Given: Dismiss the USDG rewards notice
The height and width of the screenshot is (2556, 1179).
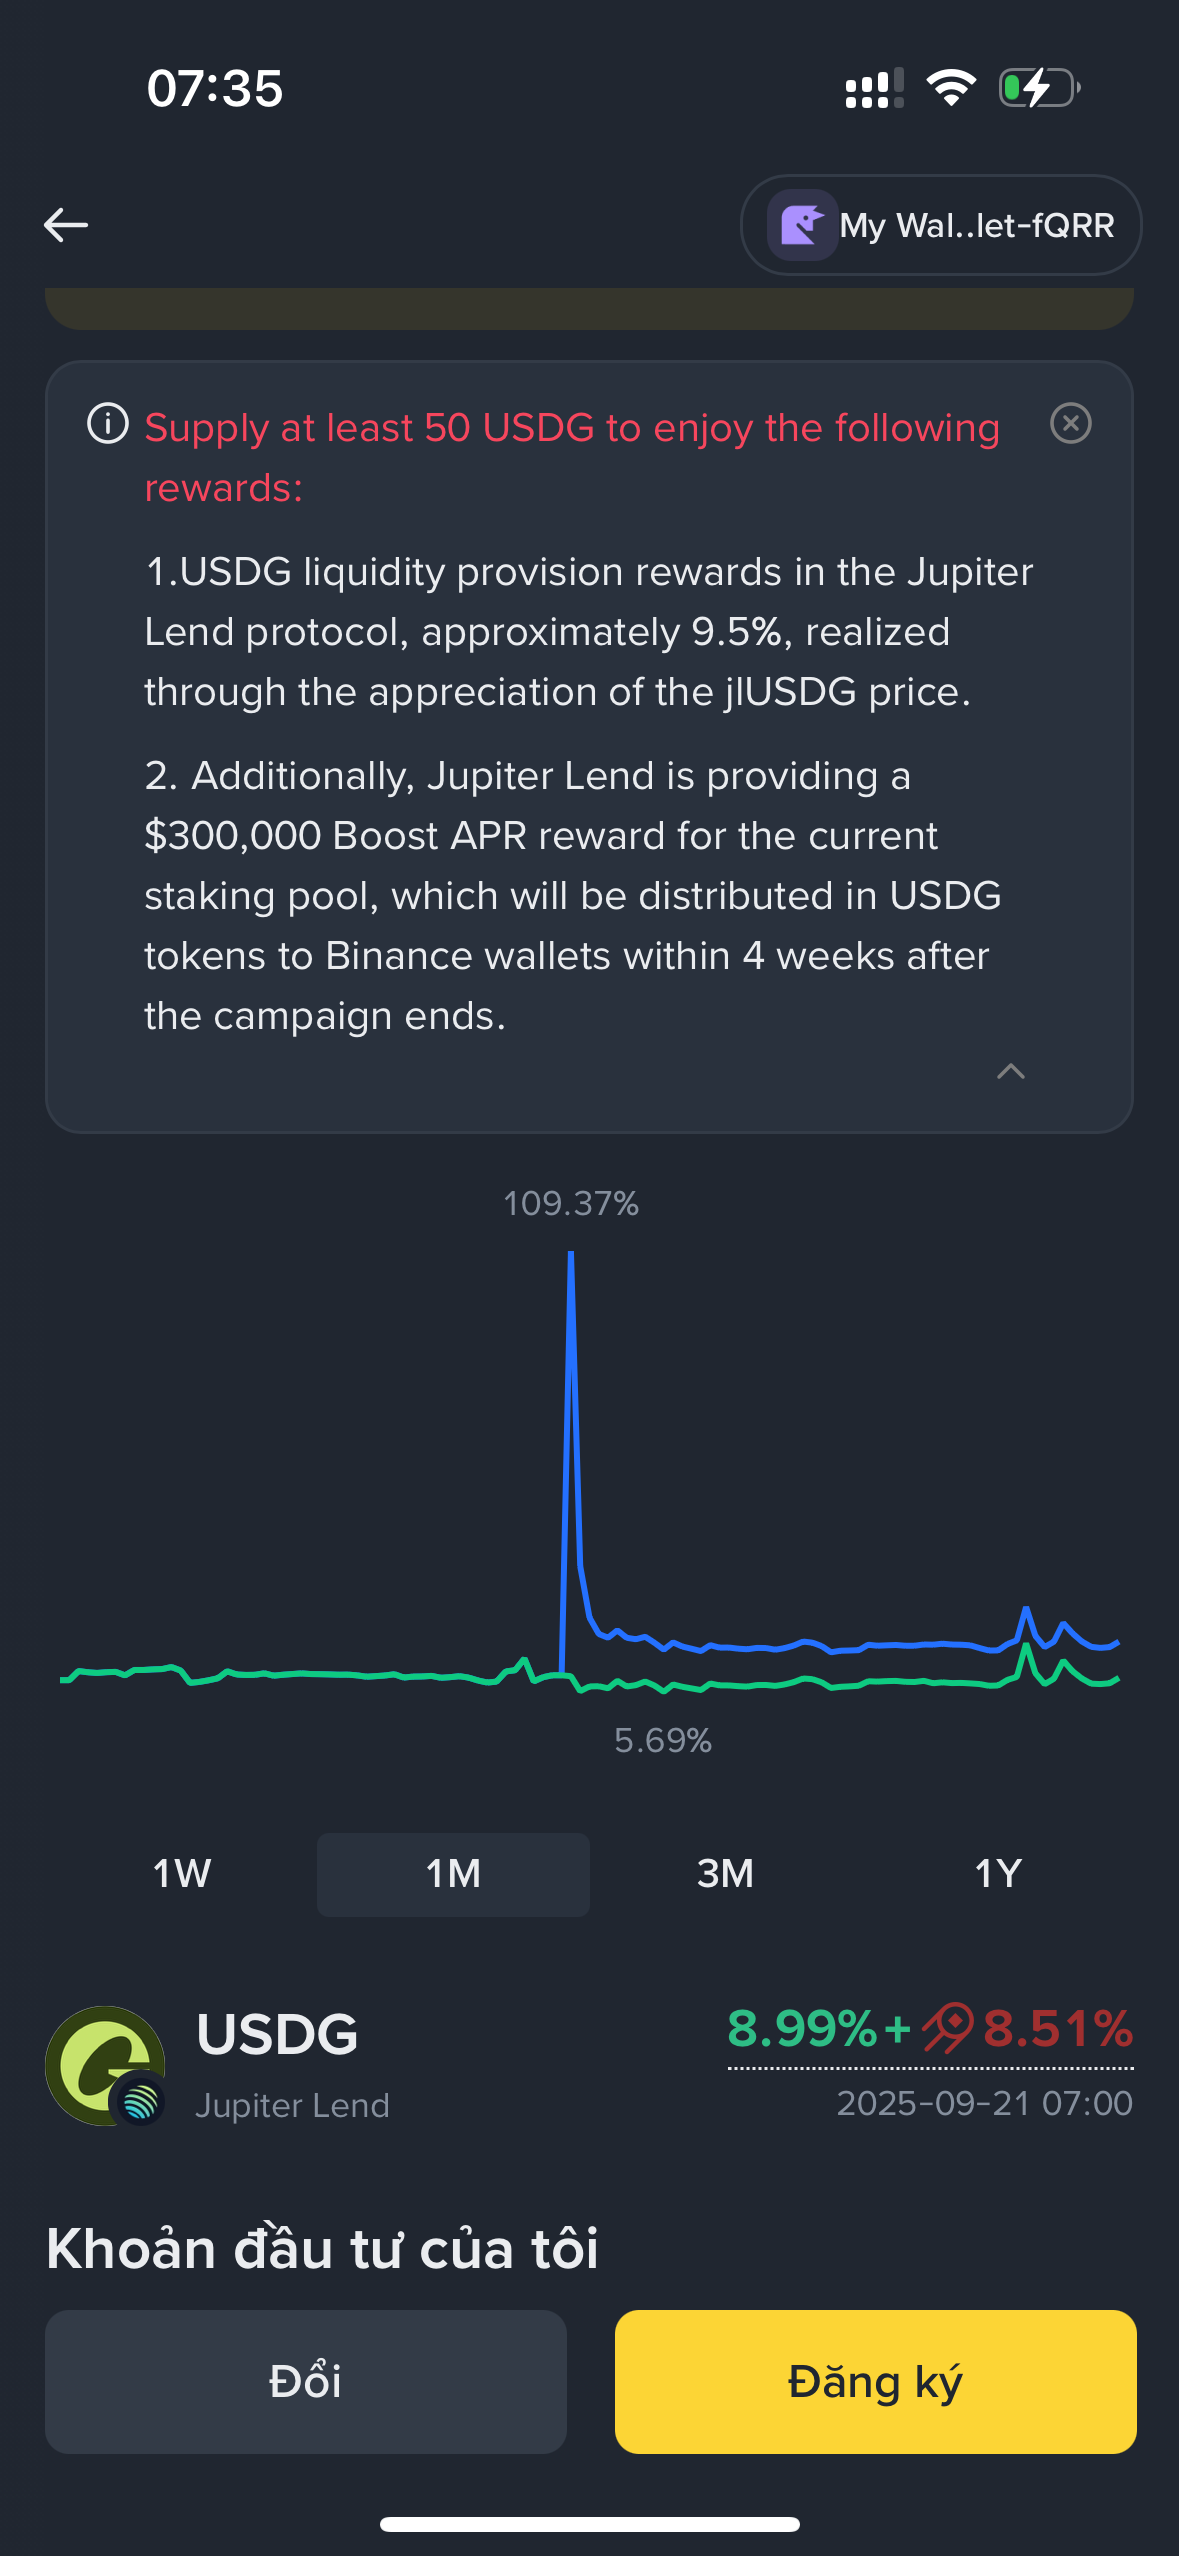Looking at the screenshot, I should pyautogui.click(x=1070, y=424).
